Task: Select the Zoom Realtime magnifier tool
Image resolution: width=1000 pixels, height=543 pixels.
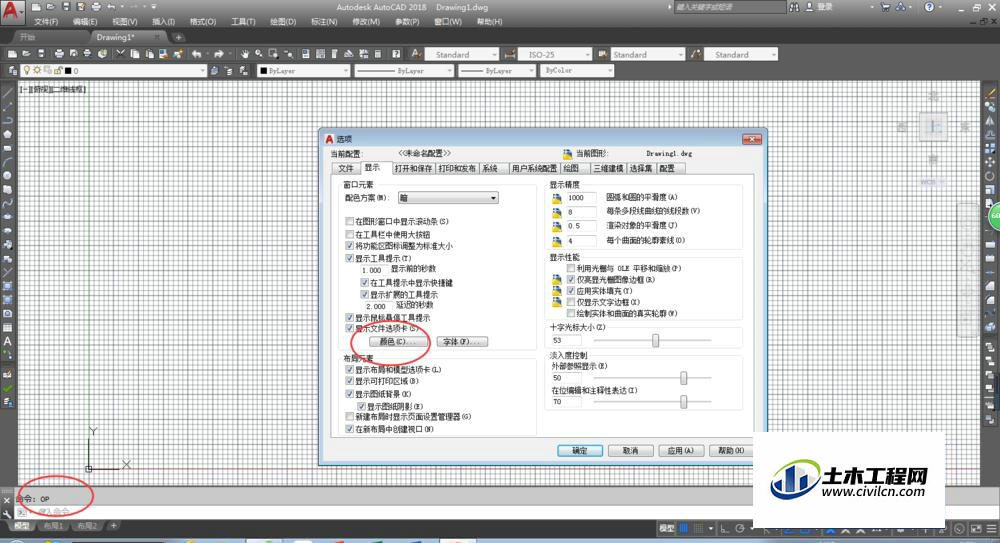Action: [259, 54]
